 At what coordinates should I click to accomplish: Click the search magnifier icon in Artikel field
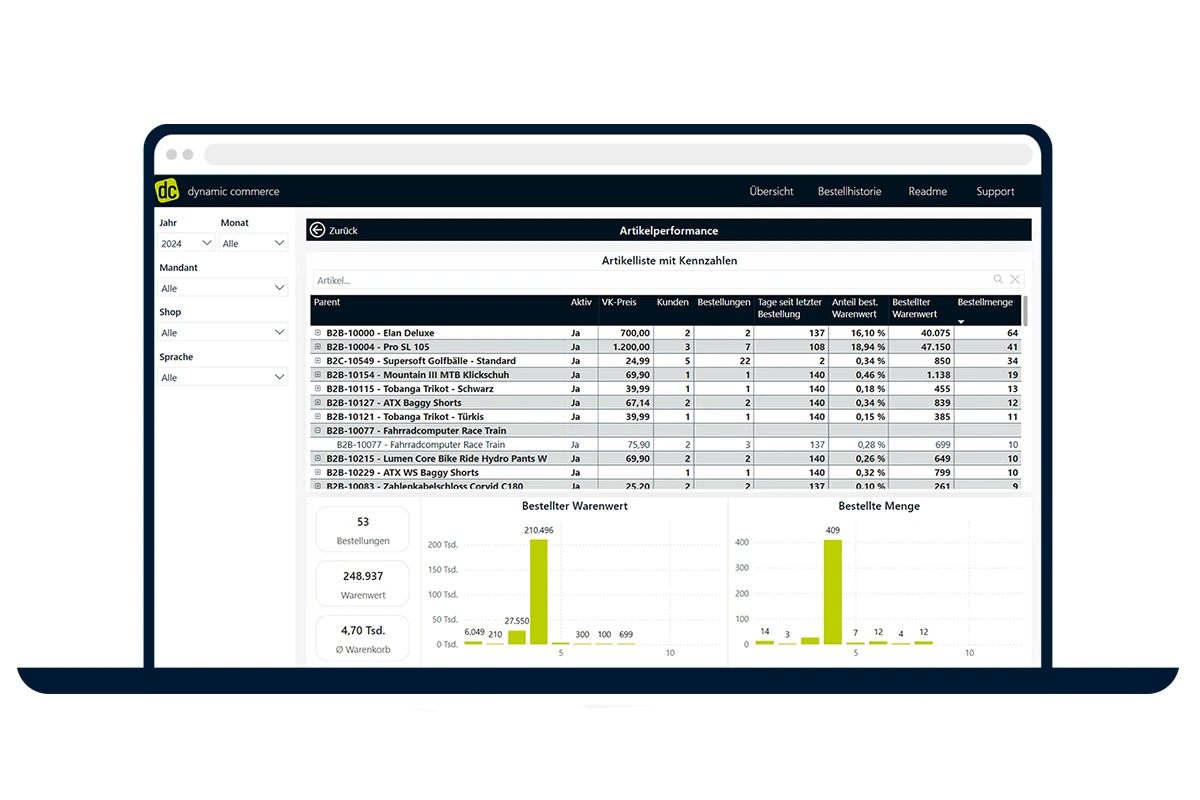point(998,280)
